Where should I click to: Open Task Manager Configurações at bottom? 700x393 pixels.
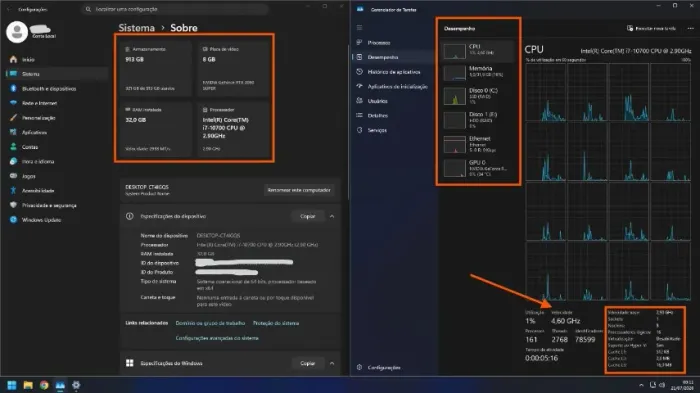coord(383,368)
